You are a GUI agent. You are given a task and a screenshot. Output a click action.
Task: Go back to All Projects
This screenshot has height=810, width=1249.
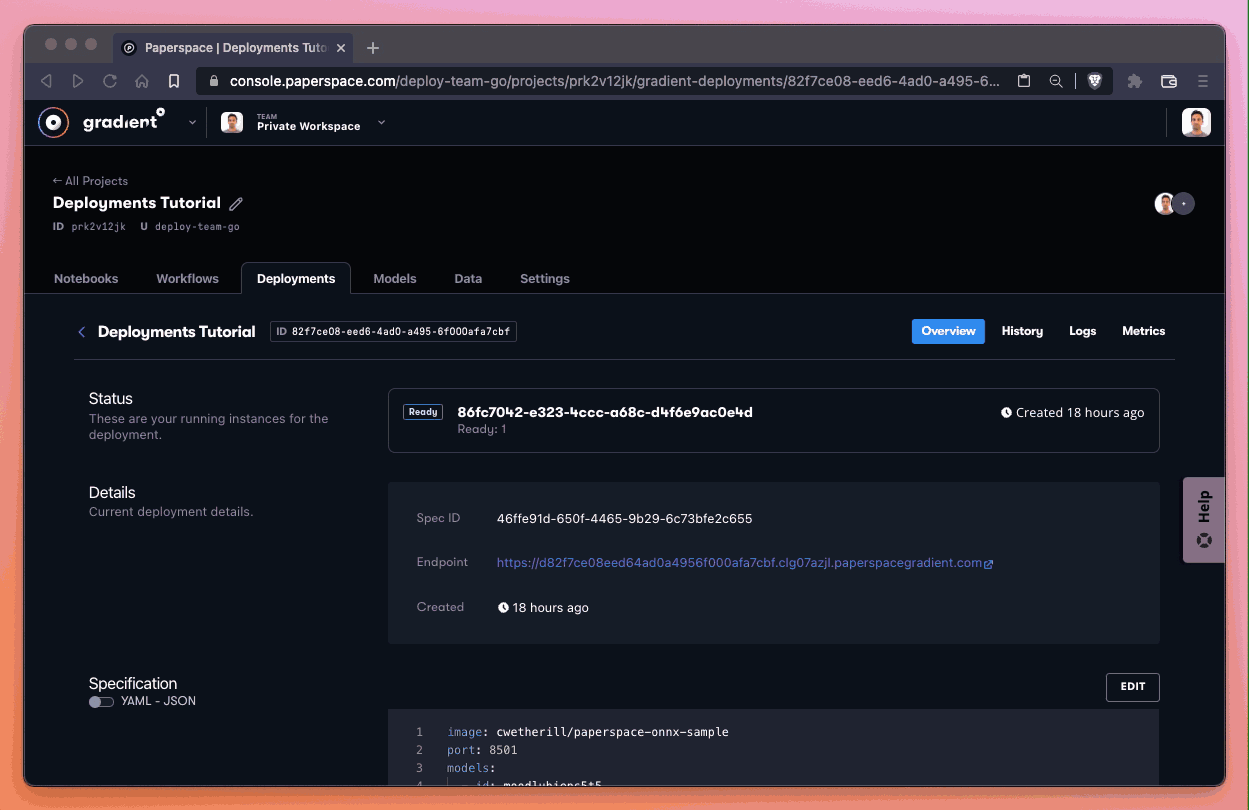tap(90, 181)
